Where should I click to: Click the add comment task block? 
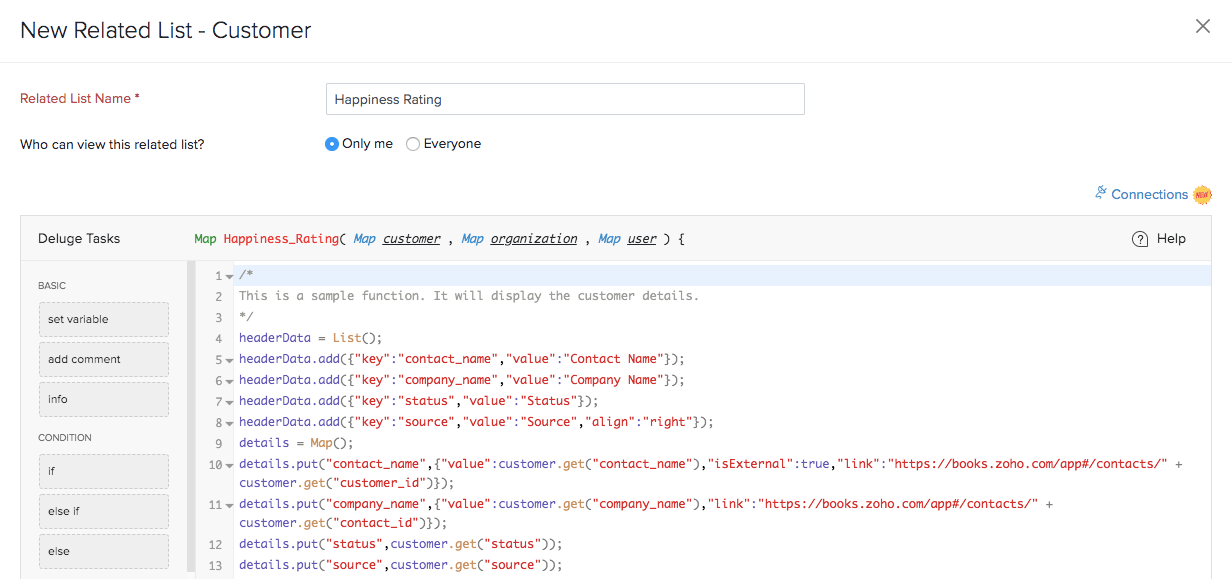point(103,359)
